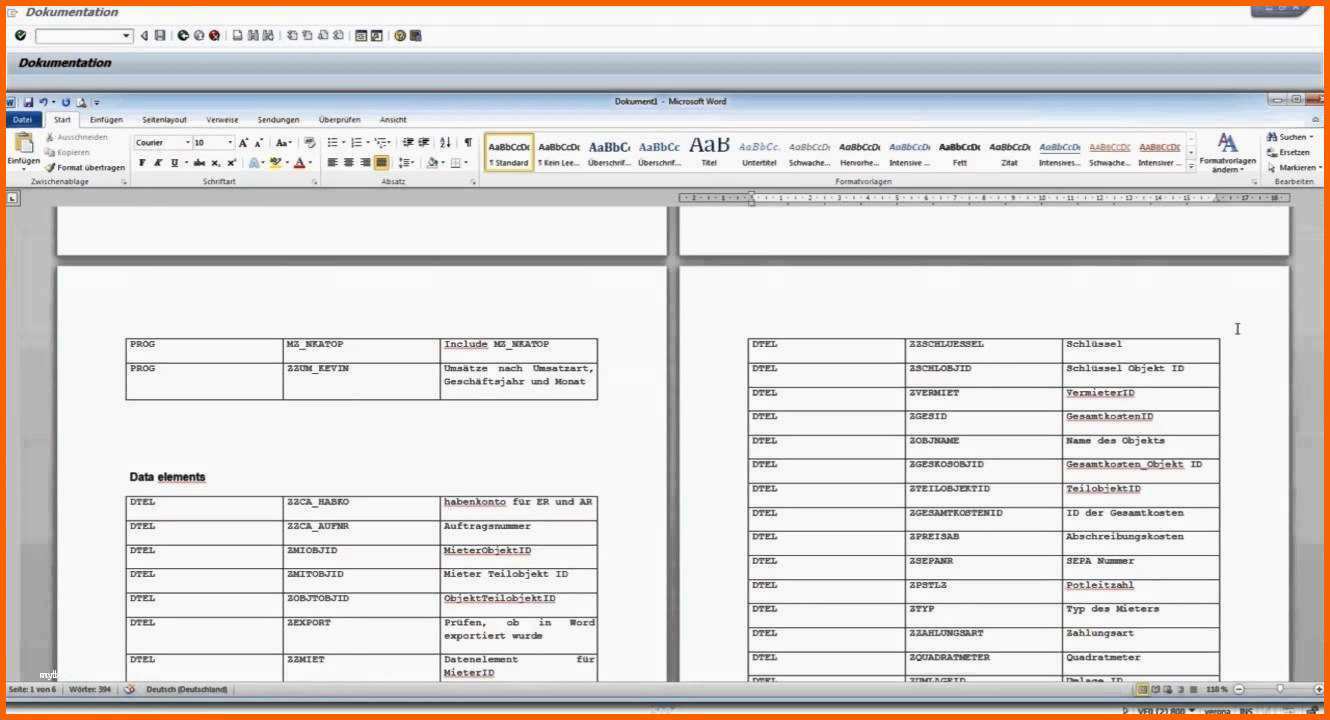Toggle paragraph marks display
1330x720 pixels.
coord(467,143)
